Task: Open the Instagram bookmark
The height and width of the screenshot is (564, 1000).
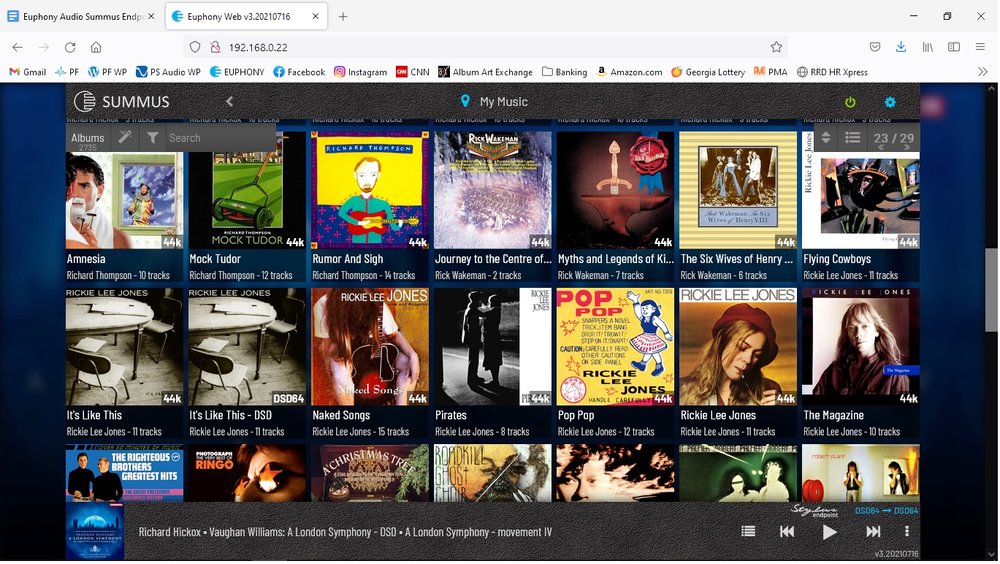Action: (x=360, y=72)
